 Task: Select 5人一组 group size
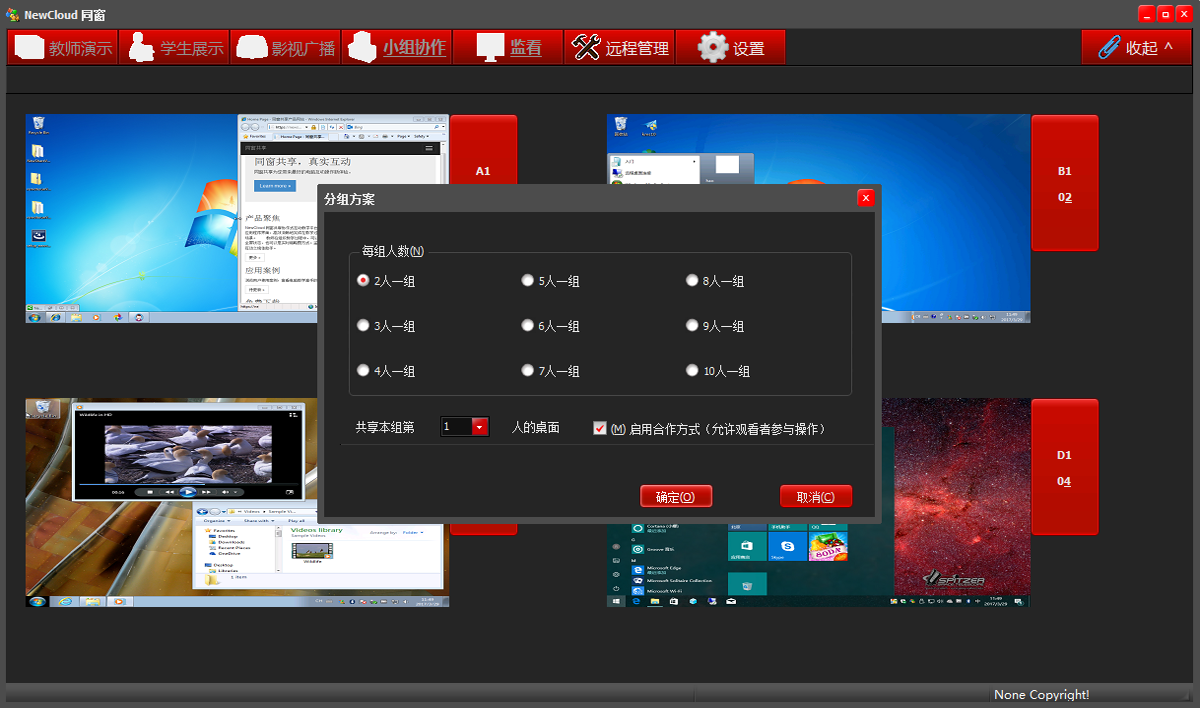coord(551,281)
